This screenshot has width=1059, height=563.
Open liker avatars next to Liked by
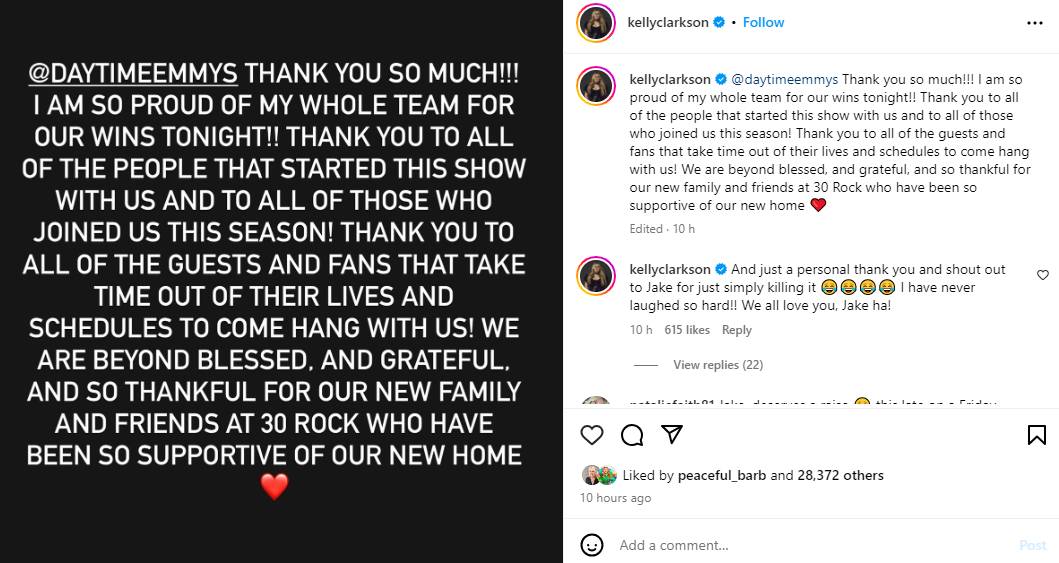[x=599, y=476]
